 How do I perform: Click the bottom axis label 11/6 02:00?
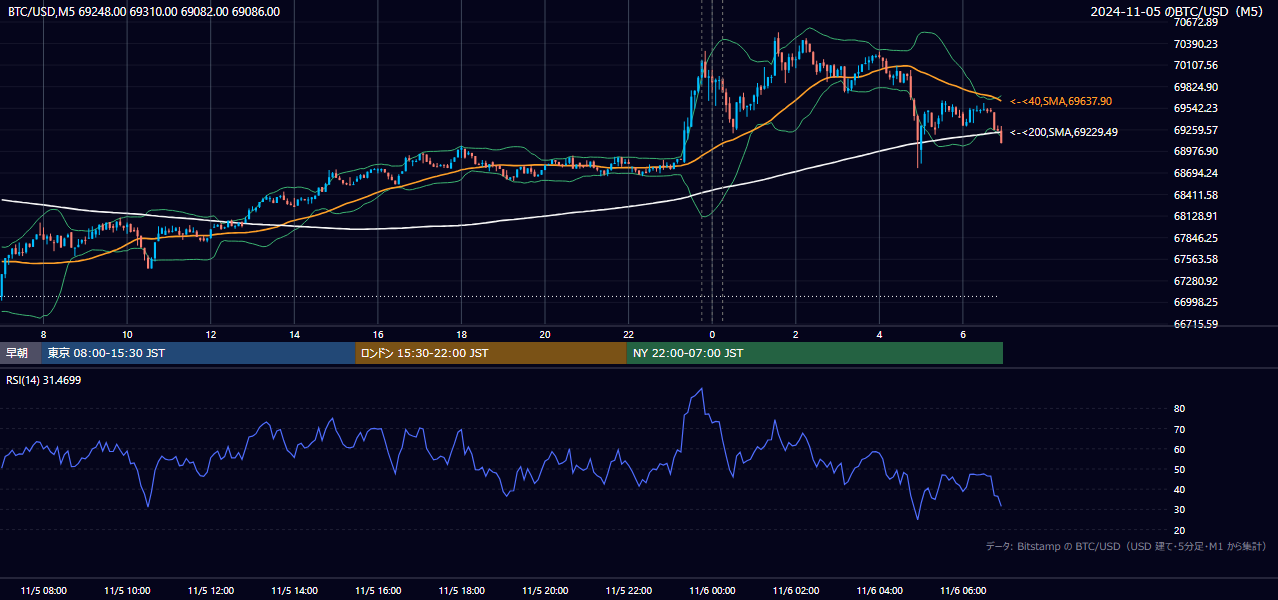pos(795,590)
